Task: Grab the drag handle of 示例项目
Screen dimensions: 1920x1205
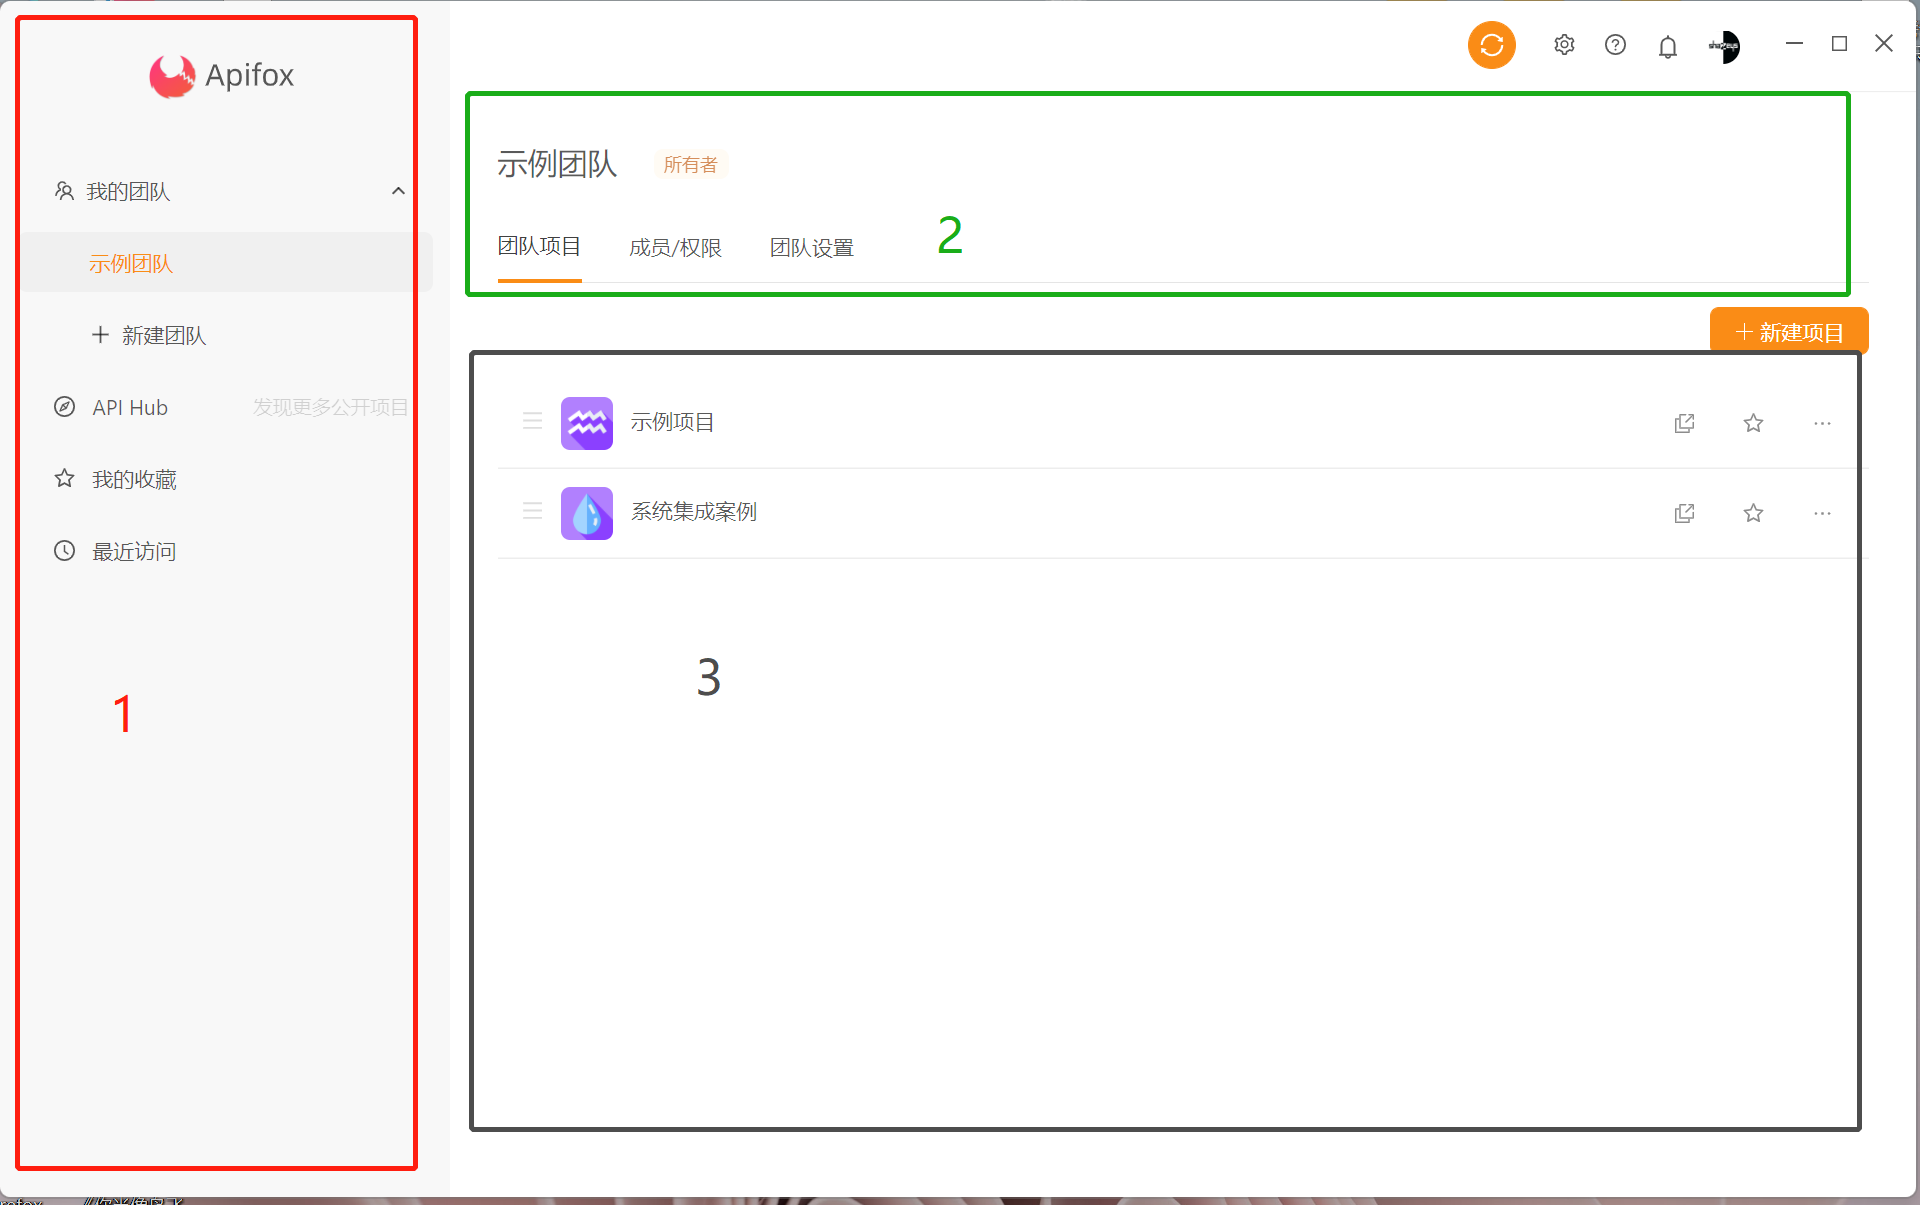Action: tap(532, 421)
